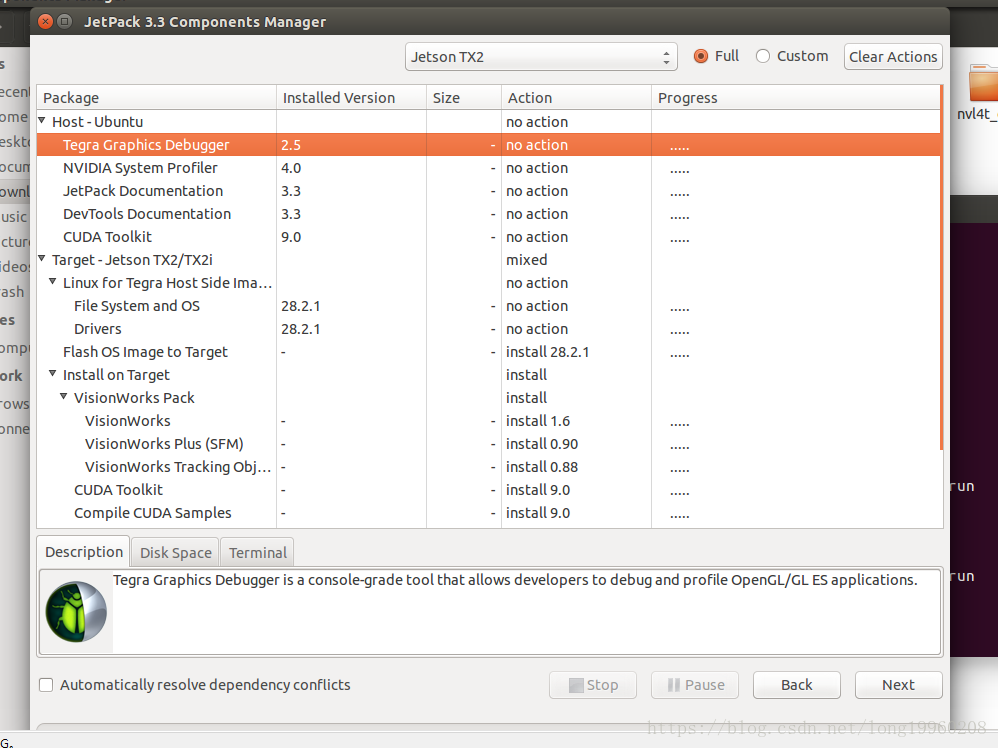Click 'mixed' action for Target group
This screenshot has height=748, width=998.
coord(576,260)
